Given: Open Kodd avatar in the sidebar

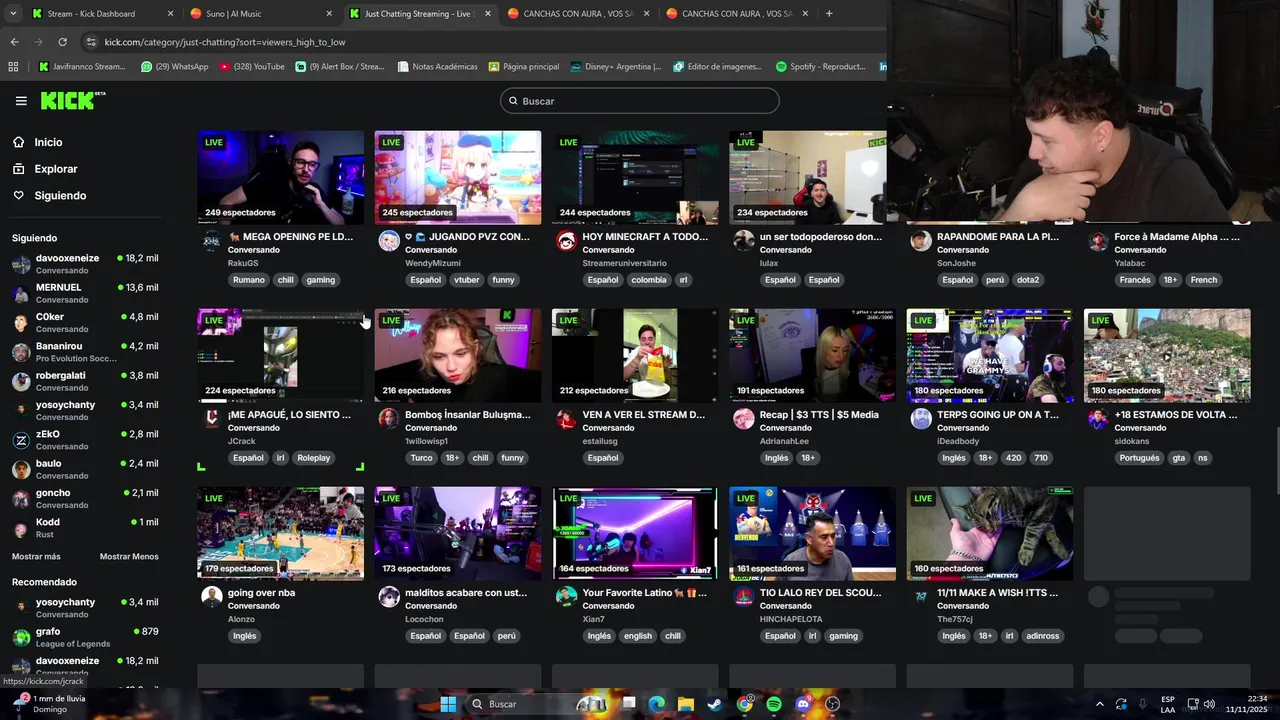Looking at the screenshot, I should point(21,528).
